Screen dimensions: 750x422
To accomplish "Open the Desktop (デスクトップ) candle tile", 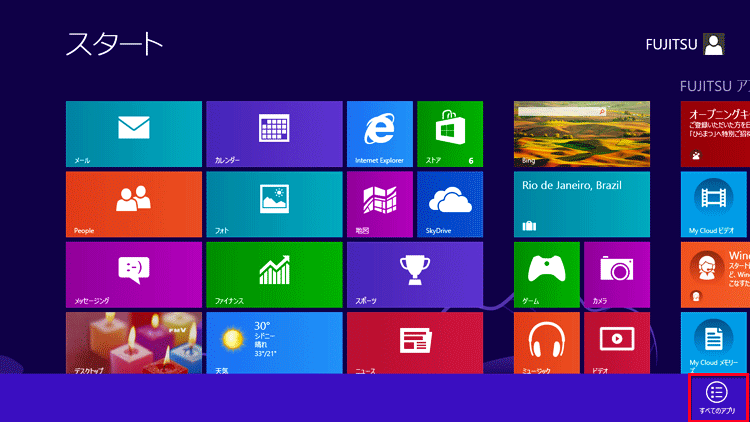I will point(134,343).
